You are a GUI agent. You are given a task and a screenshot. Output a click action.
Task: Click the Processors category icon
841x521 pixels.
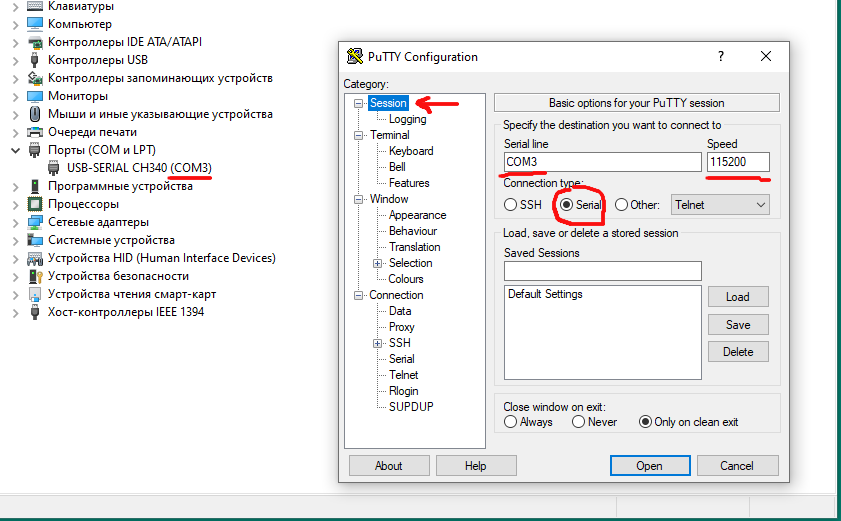click(x=35, y=204)
